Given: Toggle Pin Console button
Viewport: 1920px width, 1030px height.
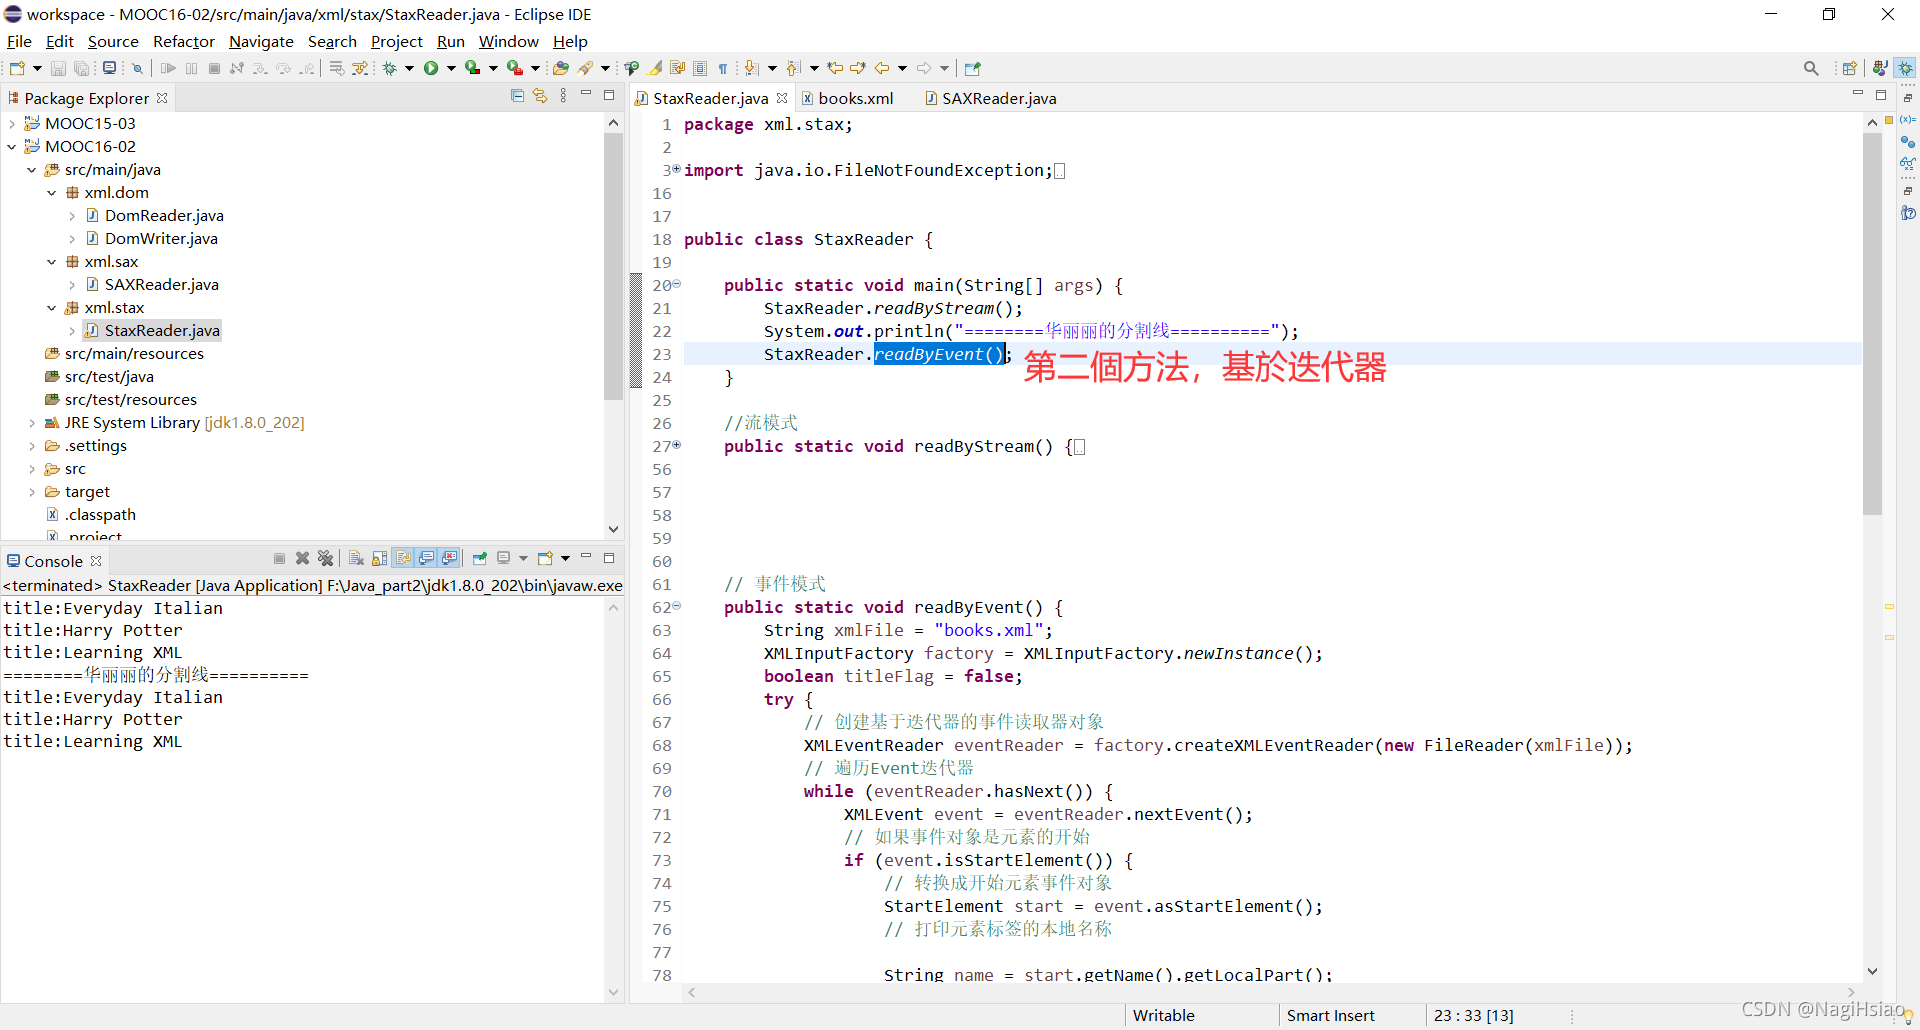Looking at the screenshot, I should (480, 558).
